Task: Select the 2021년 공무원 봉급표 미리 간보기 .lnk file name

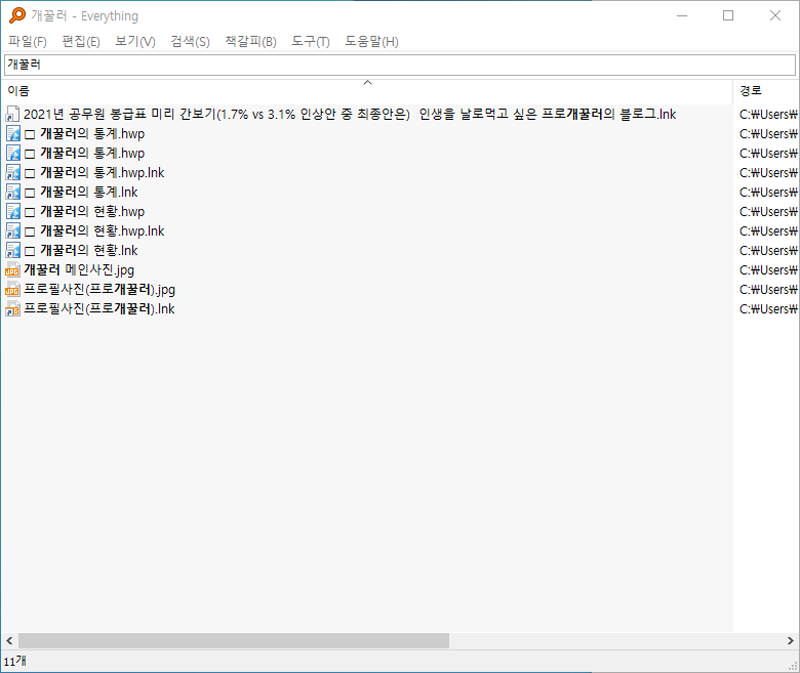Action: tap(349, 114)
